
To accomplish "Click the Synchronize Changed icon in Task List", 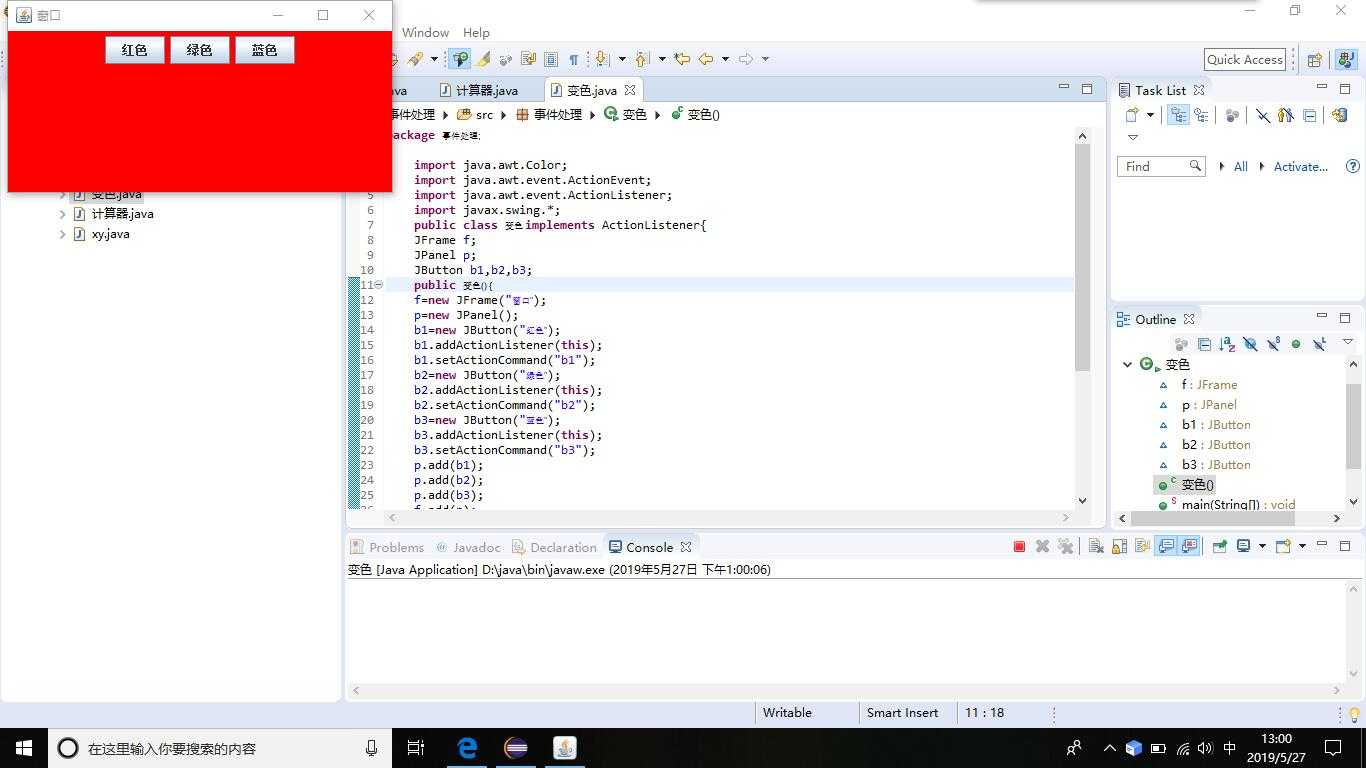I will tap(1340, 116).
